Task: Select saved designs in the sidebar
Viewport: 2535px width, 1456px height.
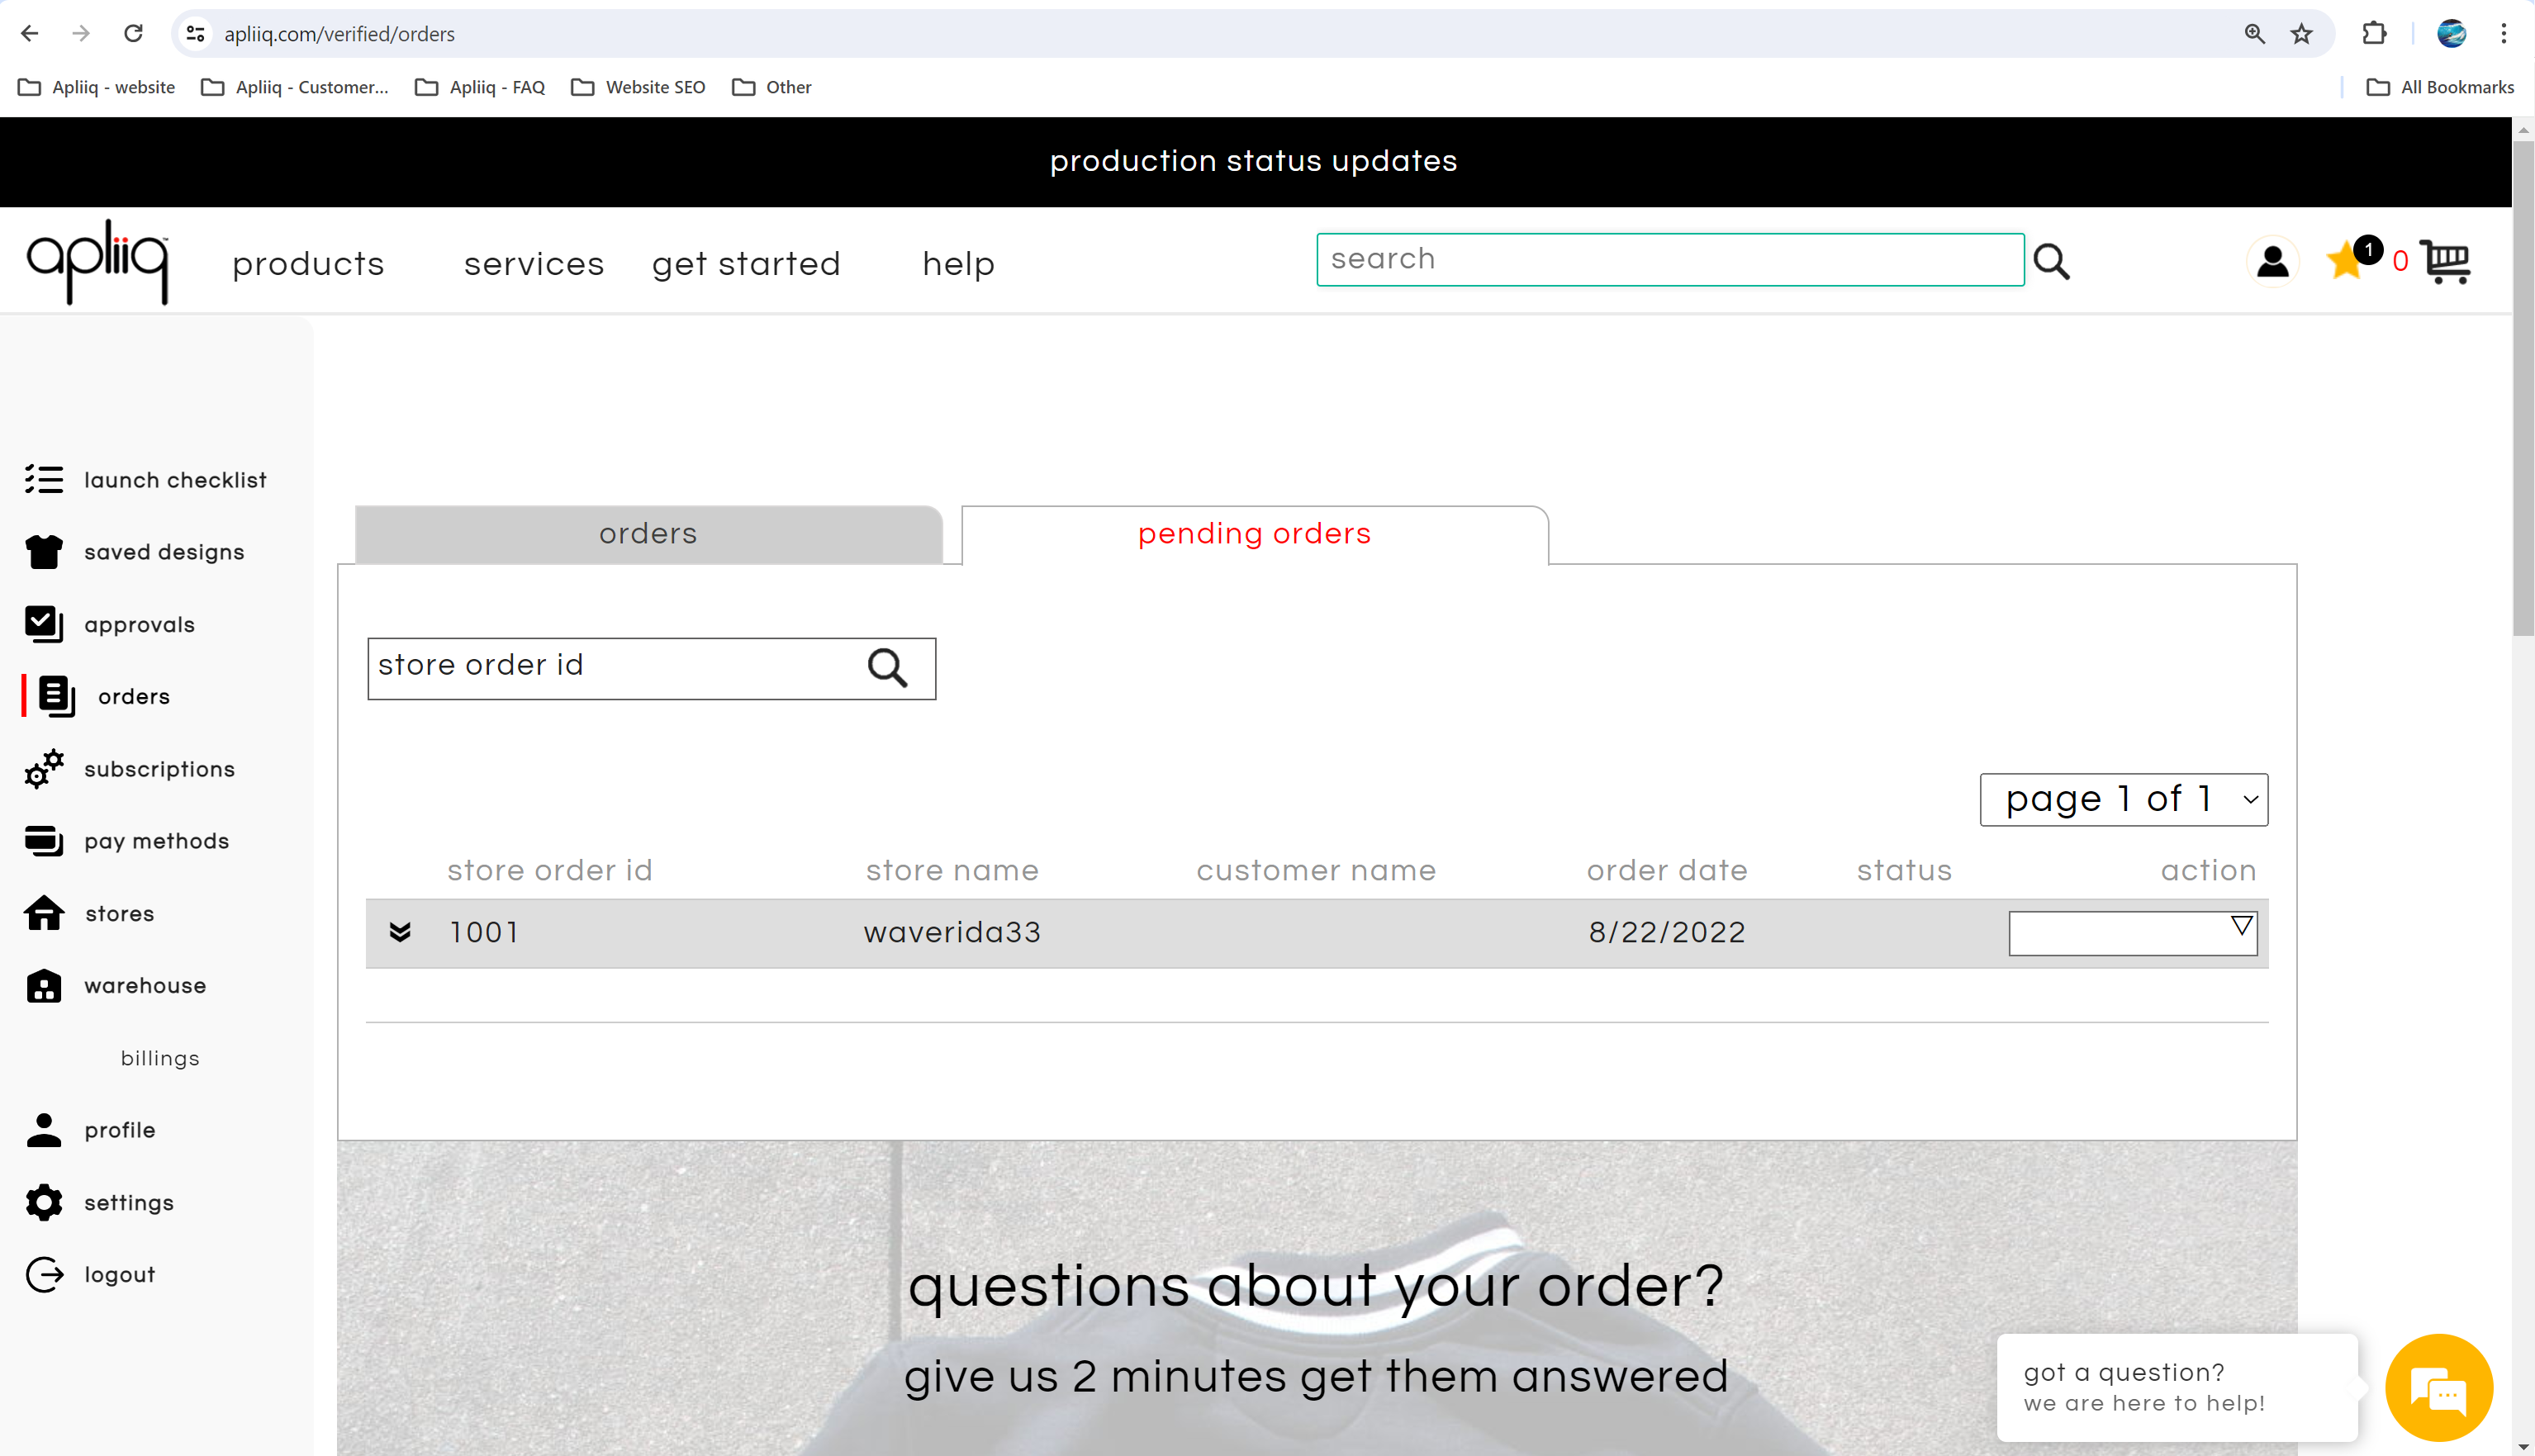Action: click(x=164, y=552)
